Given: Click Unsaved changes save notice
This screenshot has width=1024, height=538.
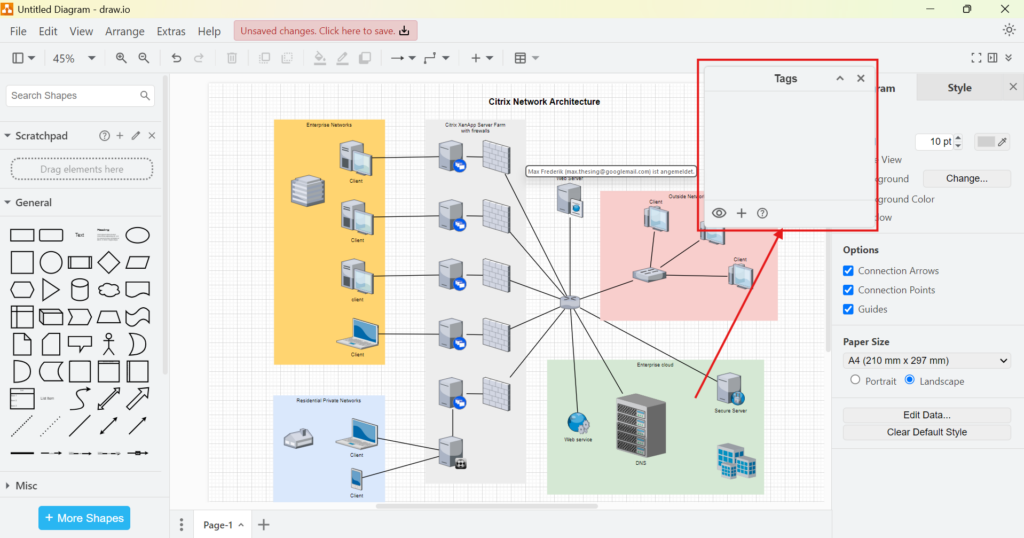Looking at the screenshot, I should coord(325,31).
